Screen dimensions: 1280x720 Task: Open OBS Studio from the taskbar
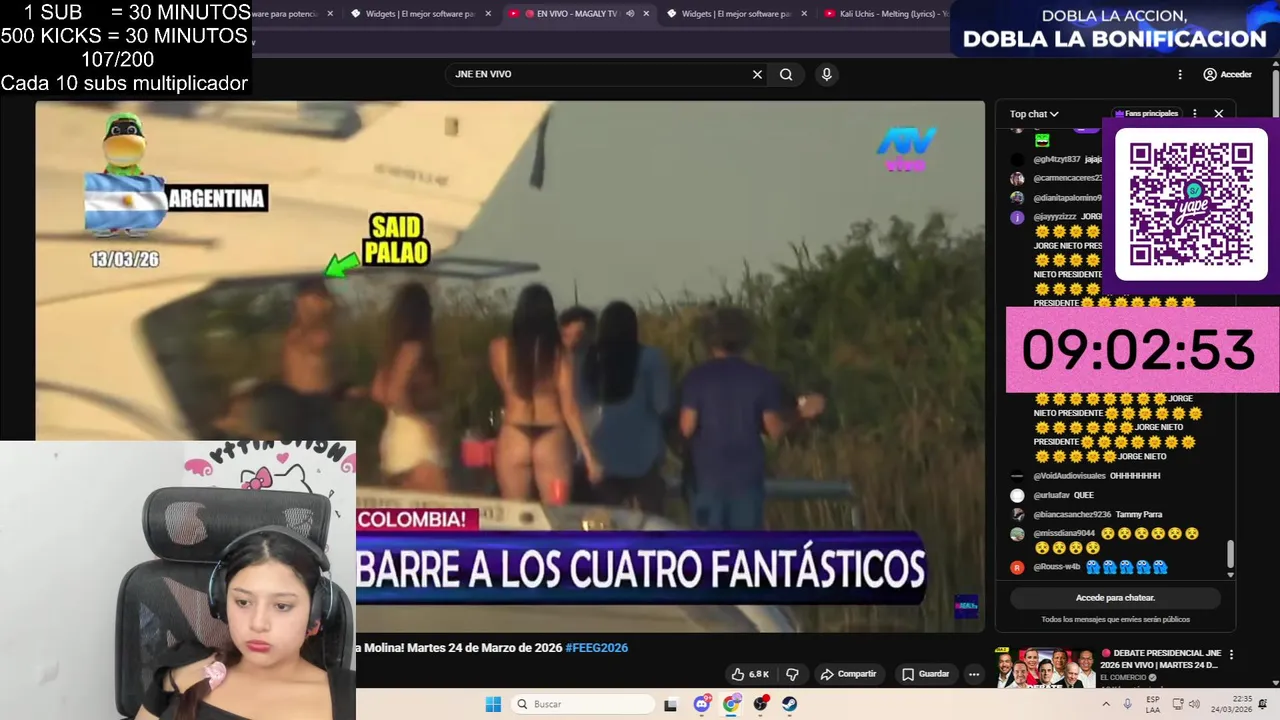click(x=761, y=704)
